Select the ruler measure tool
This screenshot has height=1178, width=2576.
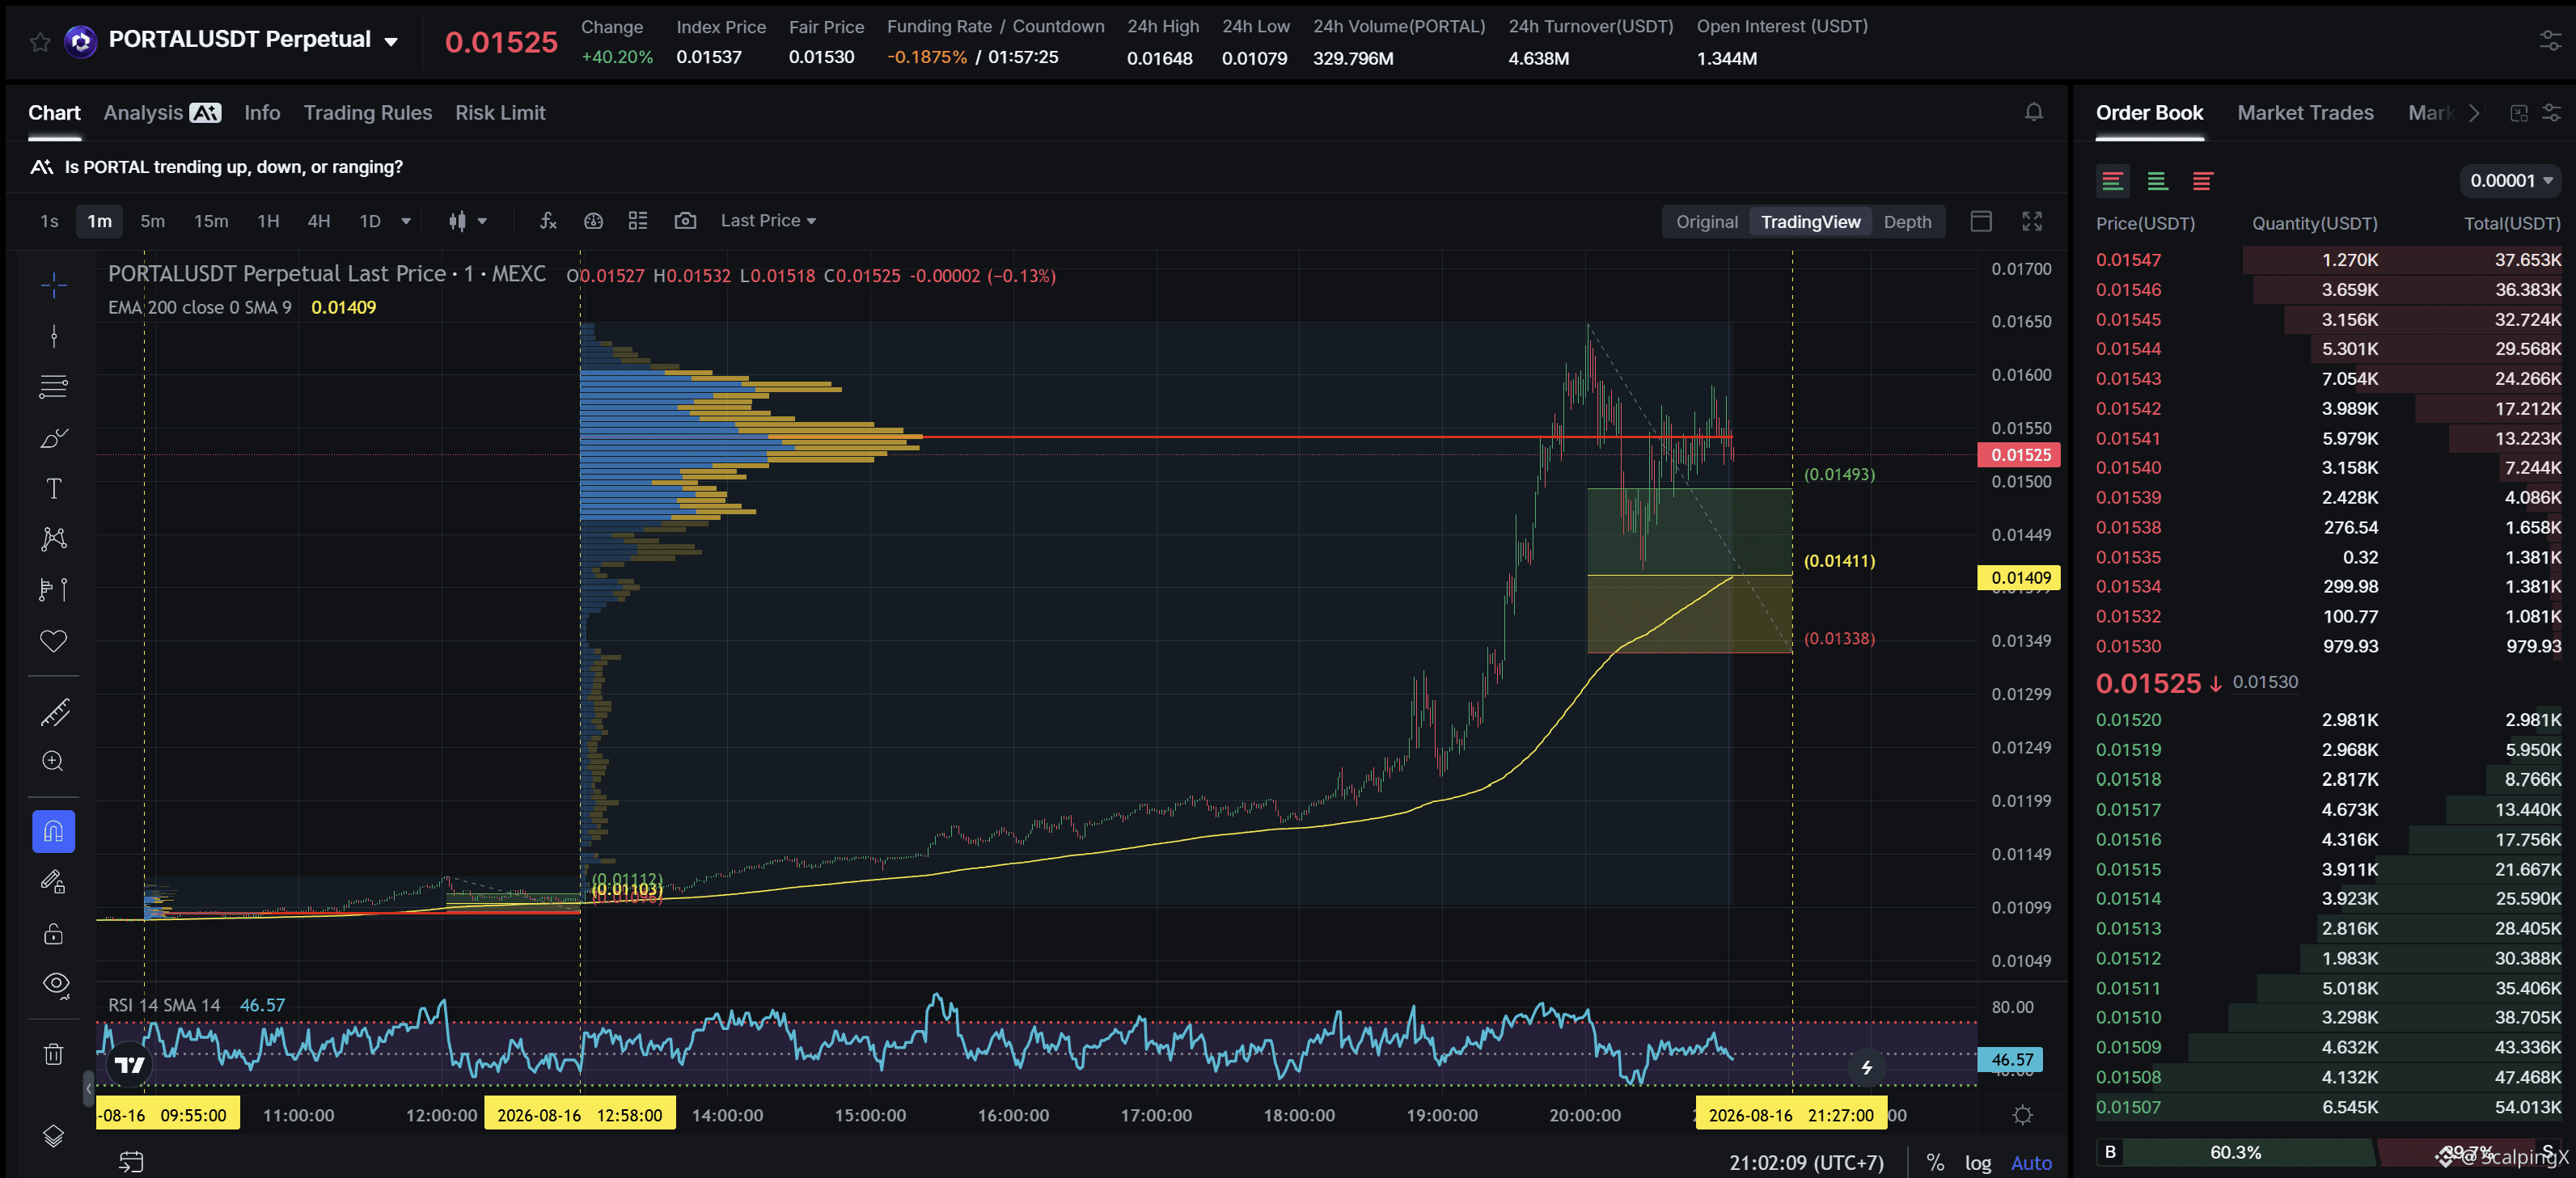point(54,712)
